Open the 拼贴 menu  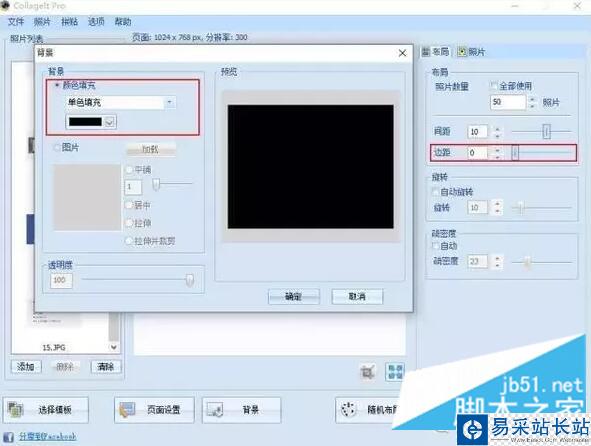tap(69, 22)
